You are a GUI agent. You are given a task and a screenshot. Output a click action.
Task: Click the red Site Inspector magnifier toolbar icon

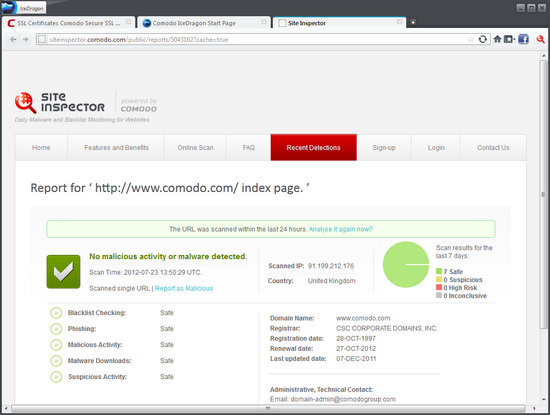point(541,39)
